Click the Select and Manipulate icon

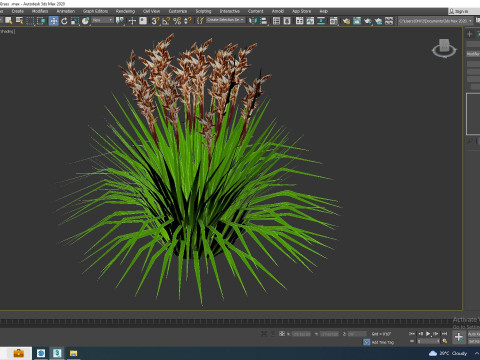132,21
